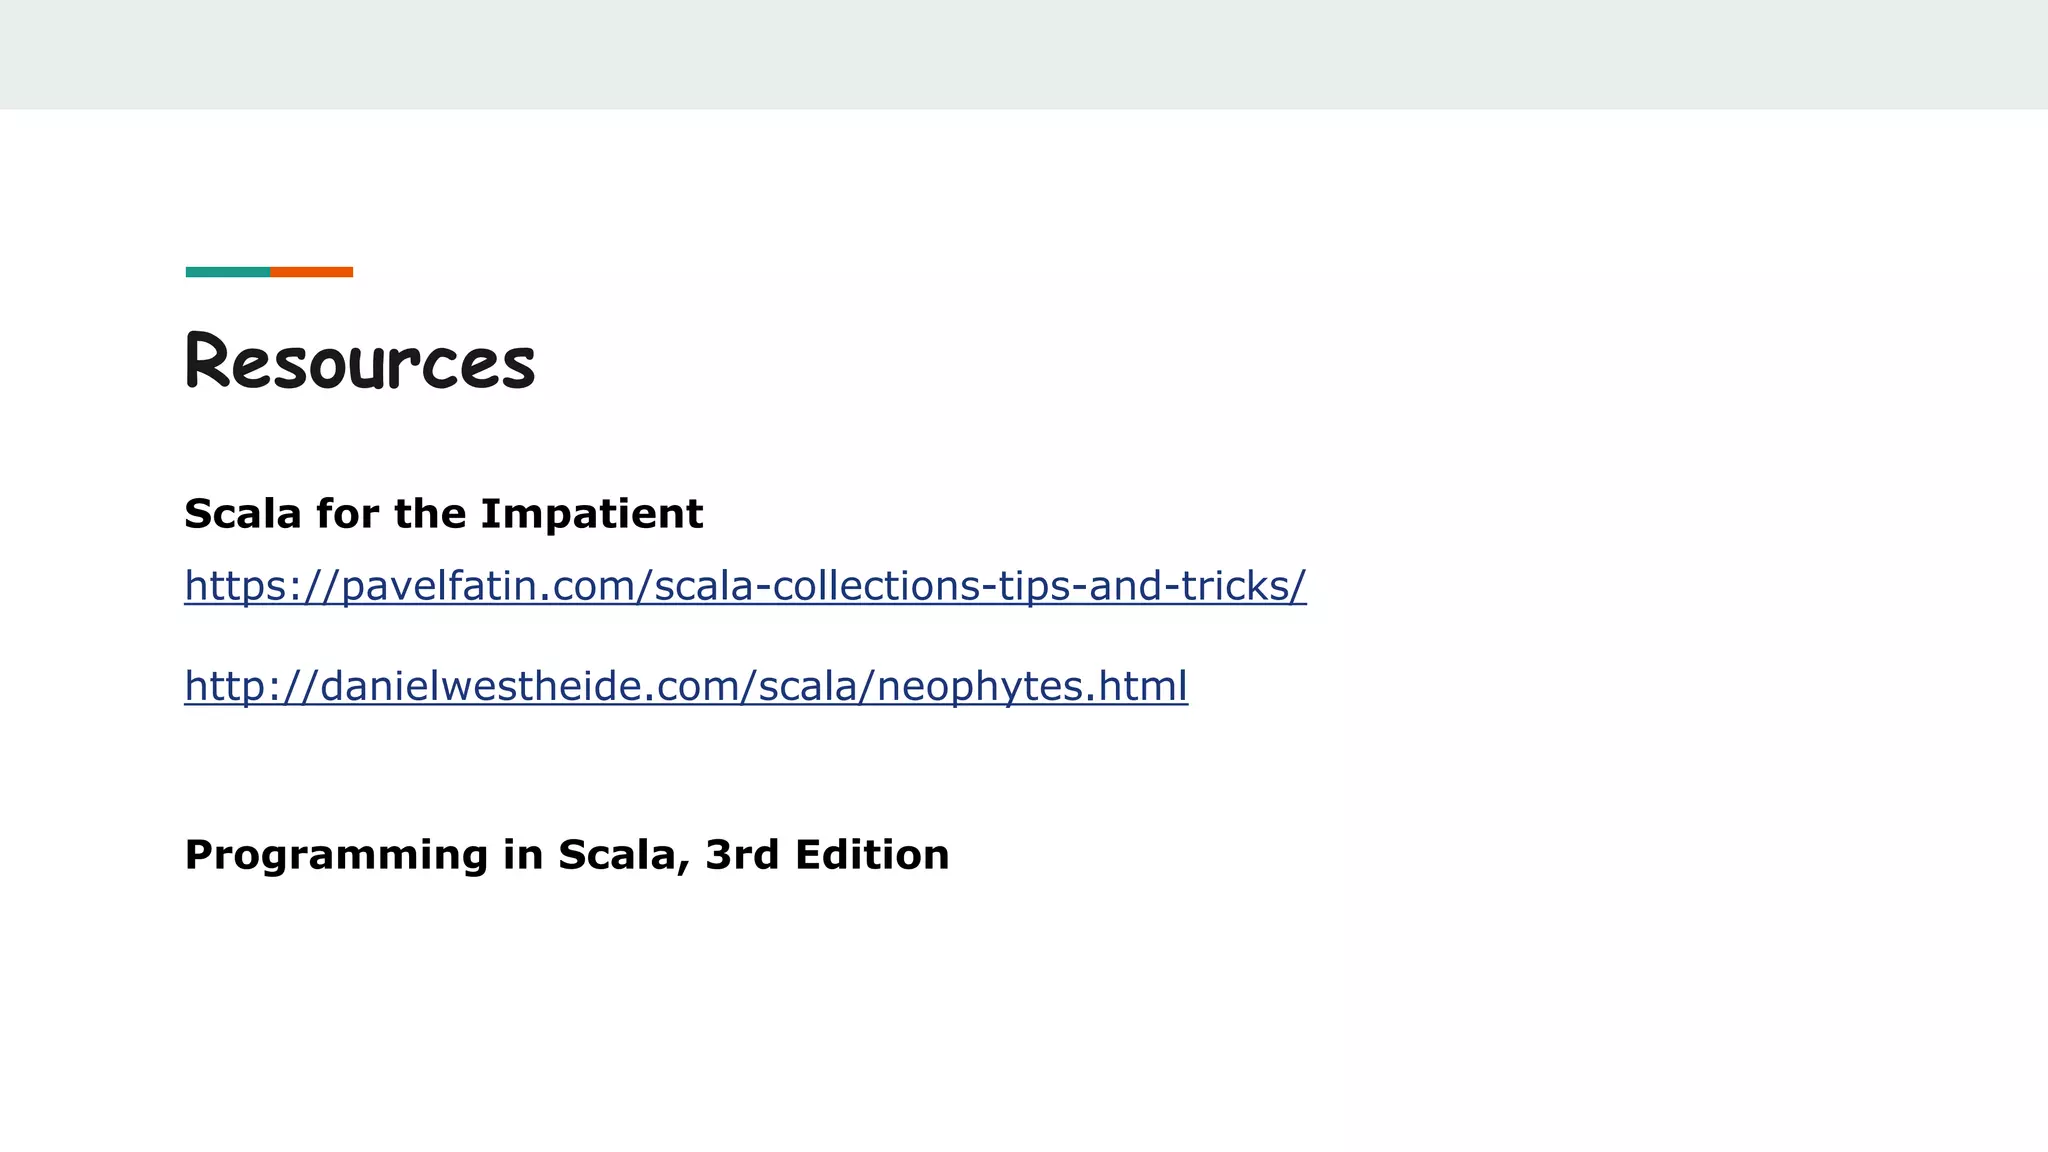The width and height of the screenshot is (2048, 1152).
Task: Open the danielwestheide.com neophytes link
Action: (686, 687)
